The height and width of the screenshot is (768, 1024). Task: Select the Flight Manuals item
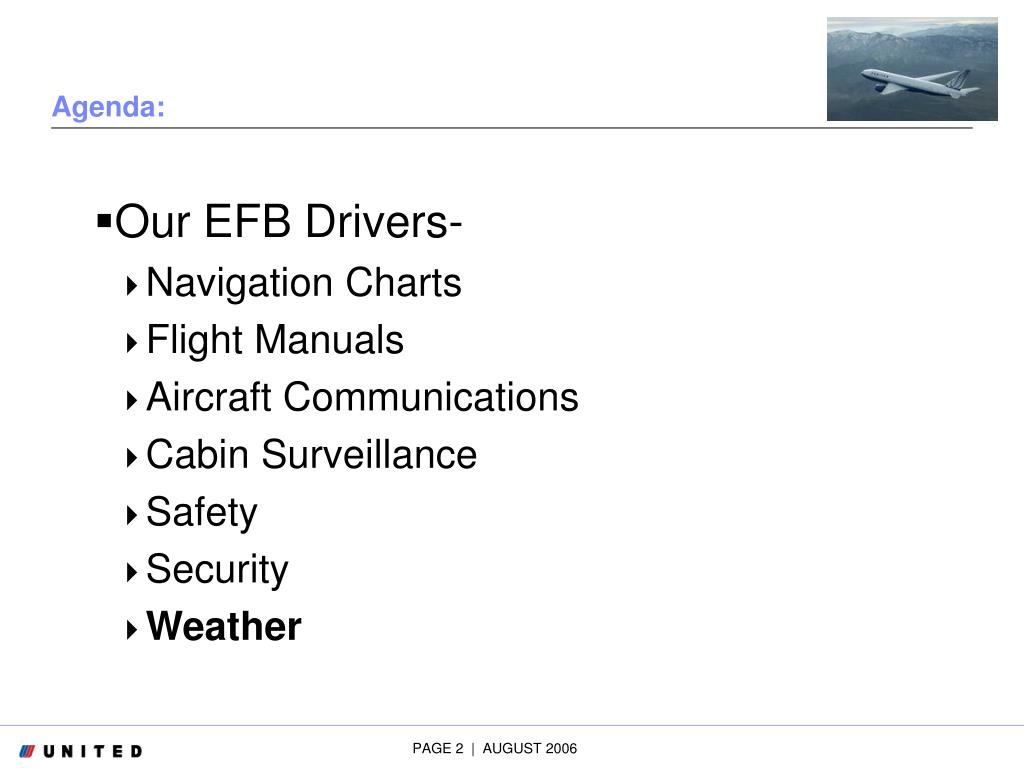pyautogui.click(x=275, y=340)
